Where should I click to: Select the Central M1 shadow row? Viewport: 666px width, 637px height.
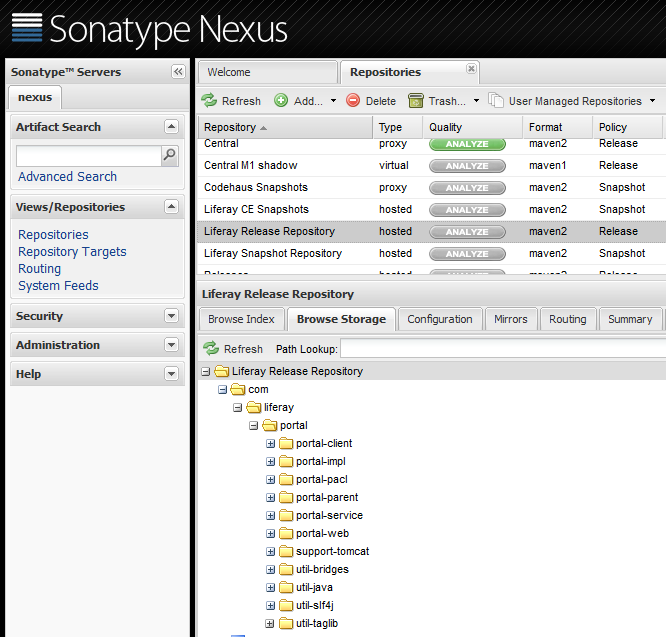[x=431, y=165]
